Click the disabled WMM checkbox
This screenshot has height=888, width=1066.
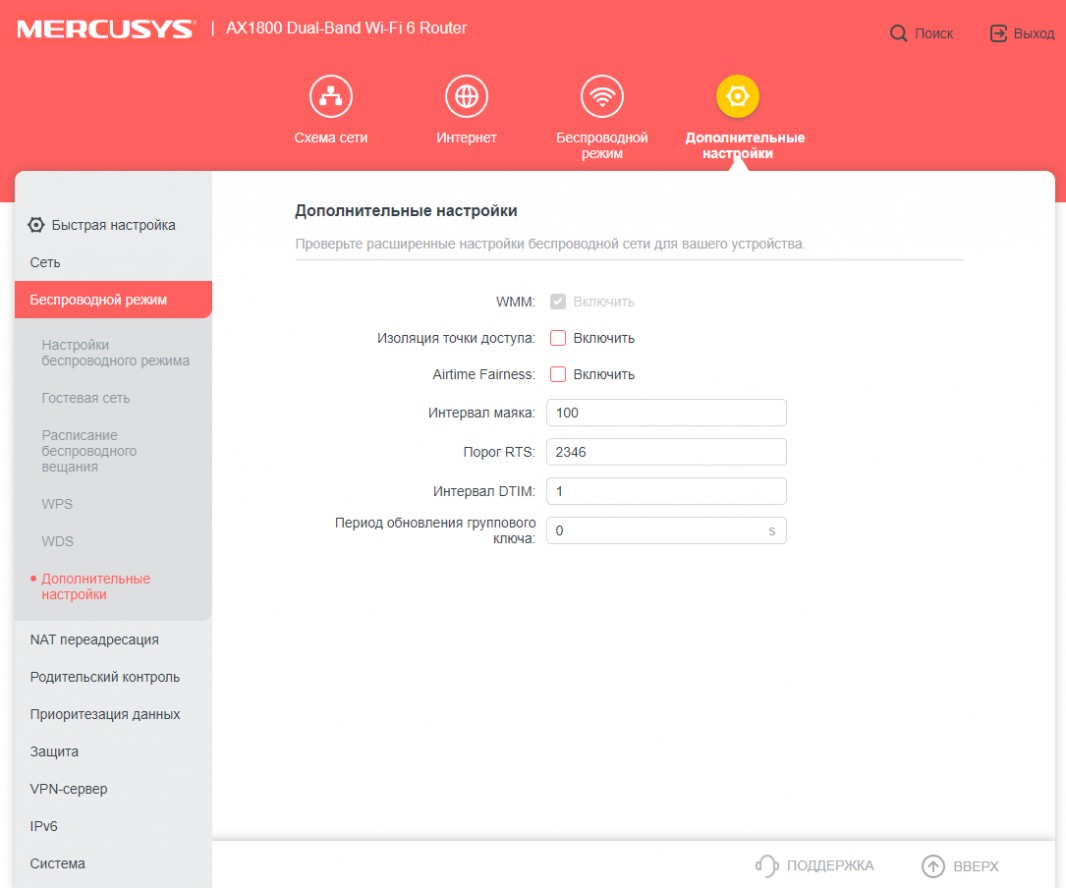[x=558, y=301]
